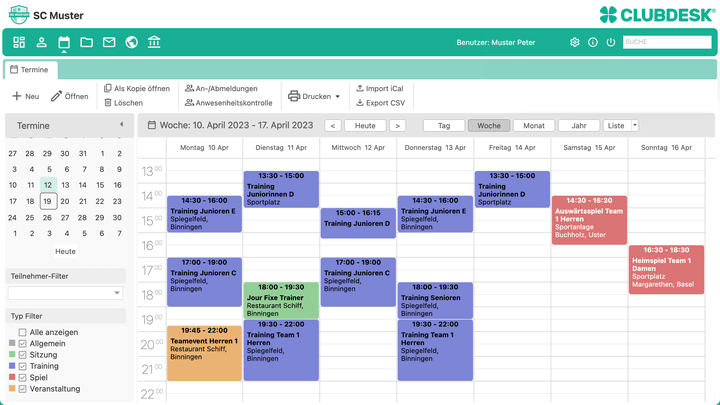The image size is (720, 405).
Task: Click the orange Veranstaltung color swatch
Action: [x=12, y=389]
